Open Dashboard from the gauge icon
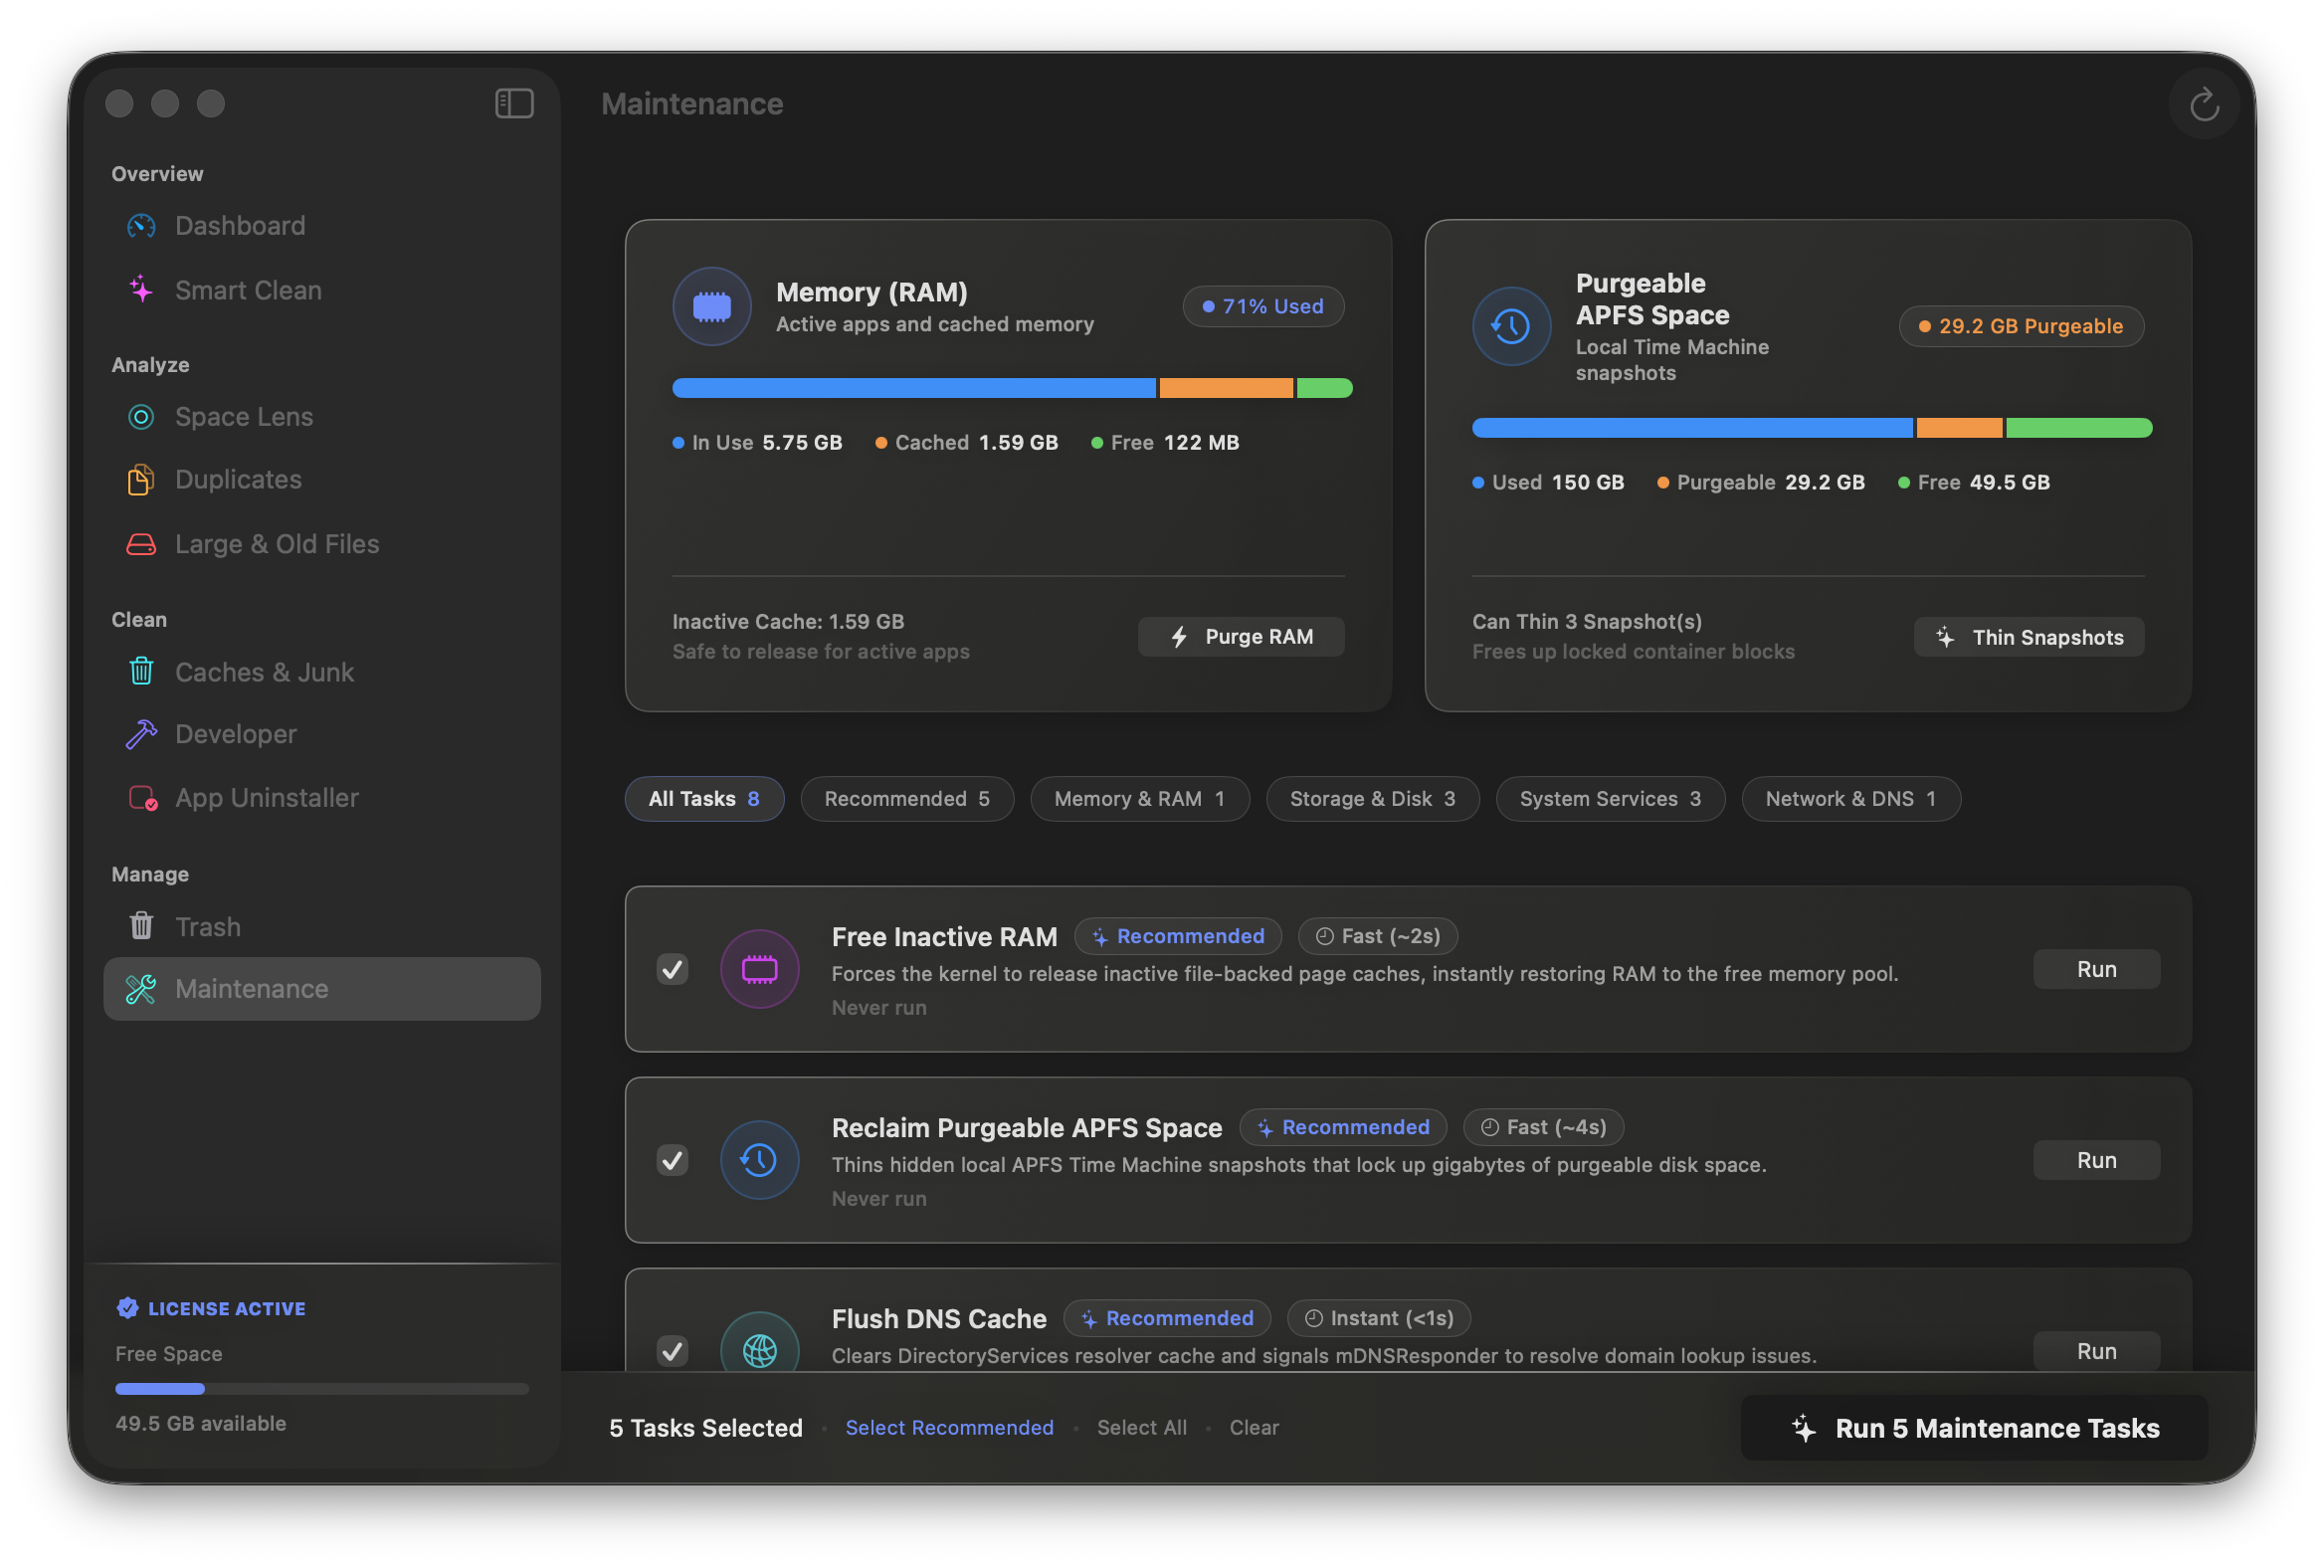 pyautogui.click(x=141, y=226)
